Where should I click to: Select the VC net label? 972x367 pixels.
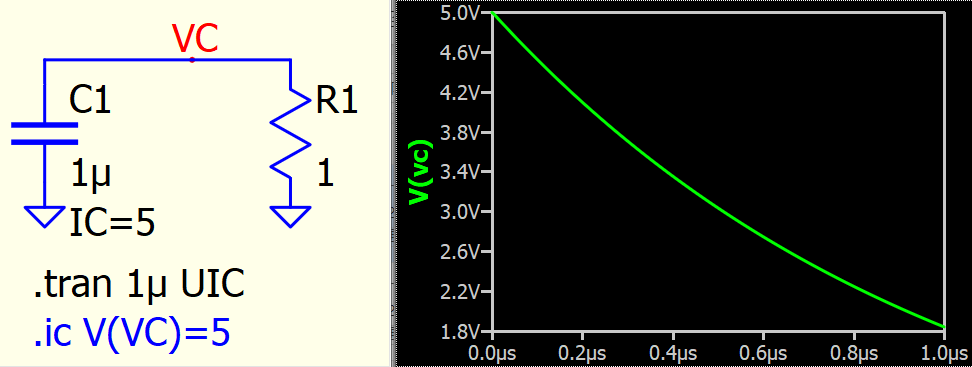point(195,41)
